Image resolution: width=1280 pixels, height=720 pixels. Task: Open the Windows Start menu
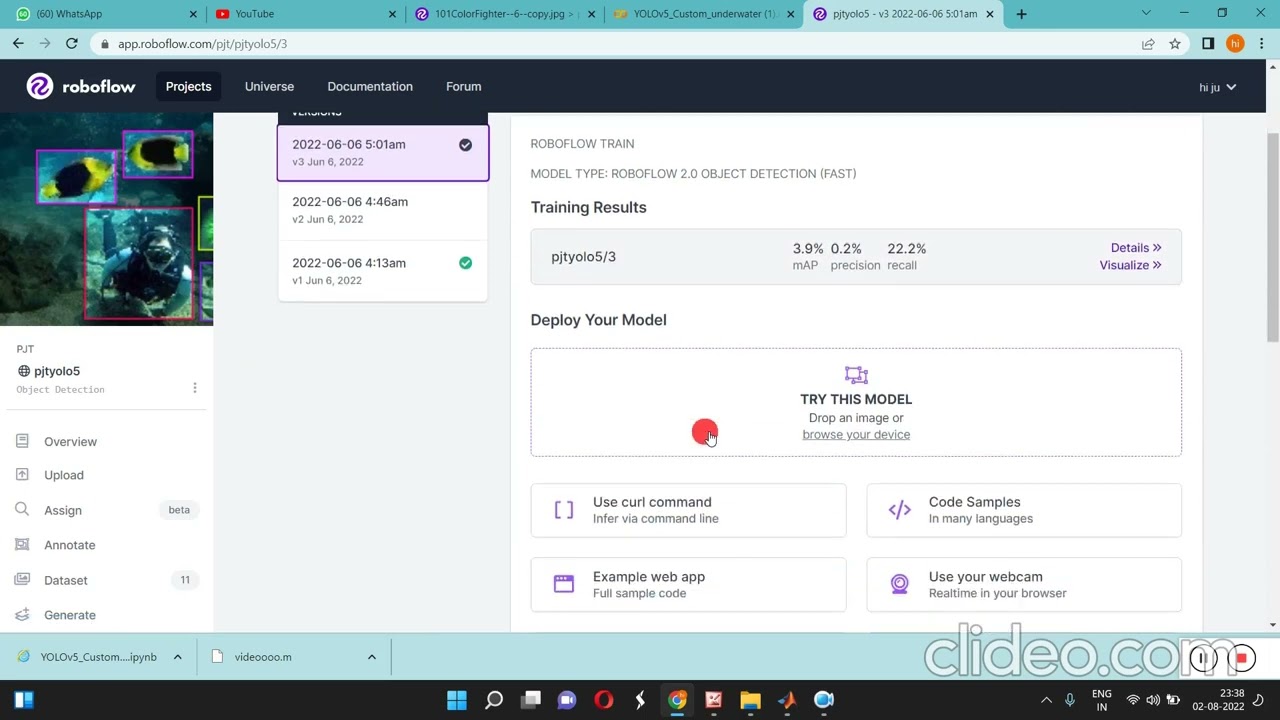click(x=457, y=700)
